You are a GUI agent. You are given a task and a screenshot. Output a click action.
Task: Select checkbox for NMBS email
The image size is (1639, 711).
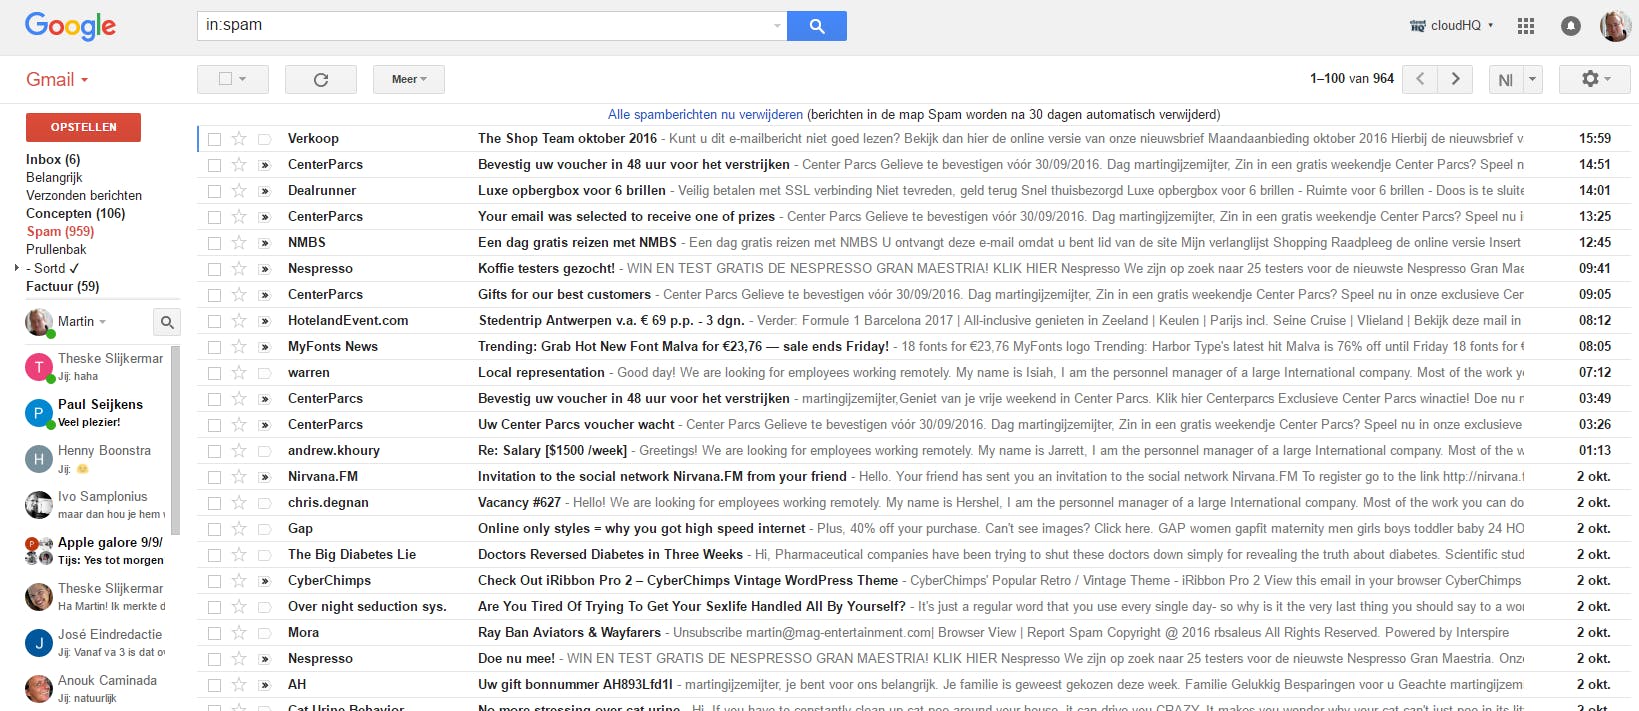click(x=214, y=243)
